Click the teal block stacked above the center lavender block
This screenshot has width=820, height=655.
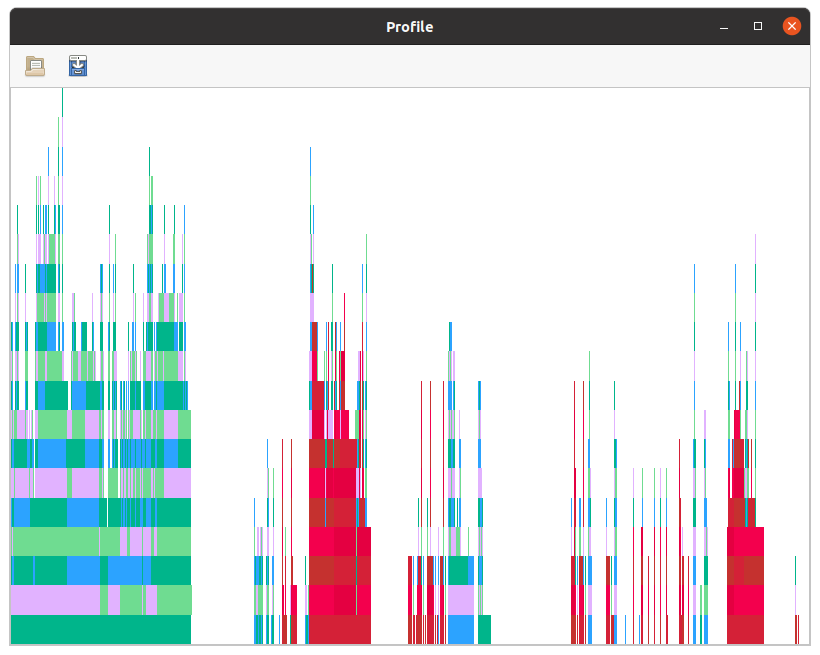[458, 571]
